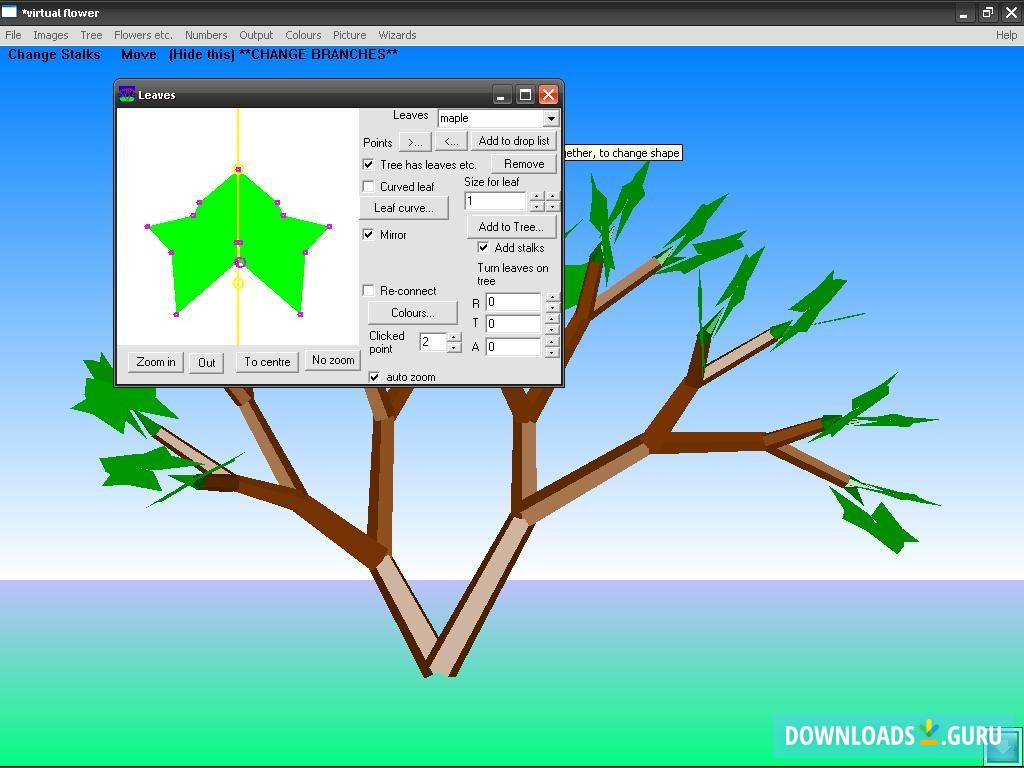The width and height of the screenshot is (1024, 768).
Task: Click the Clicked point number field
Action: tap(433, 342)
